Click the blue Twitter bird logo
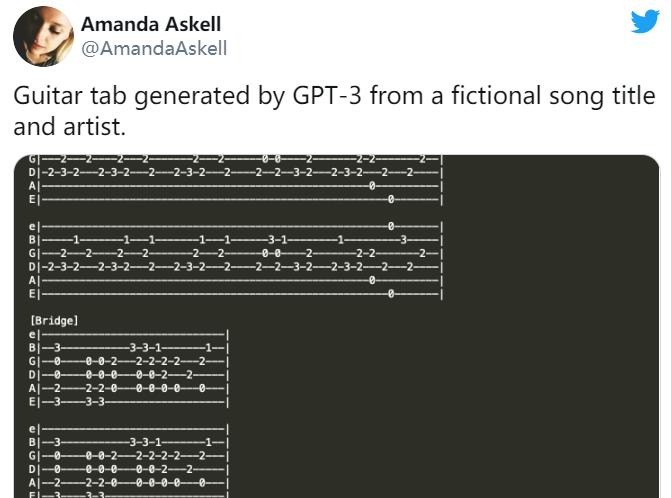 point(645,21)
